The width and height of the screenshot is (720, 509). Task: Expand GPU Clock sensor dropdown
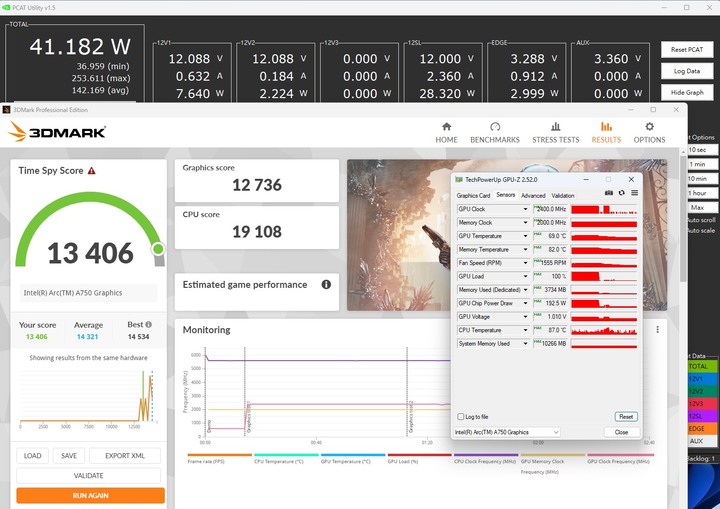click(526, 209)
